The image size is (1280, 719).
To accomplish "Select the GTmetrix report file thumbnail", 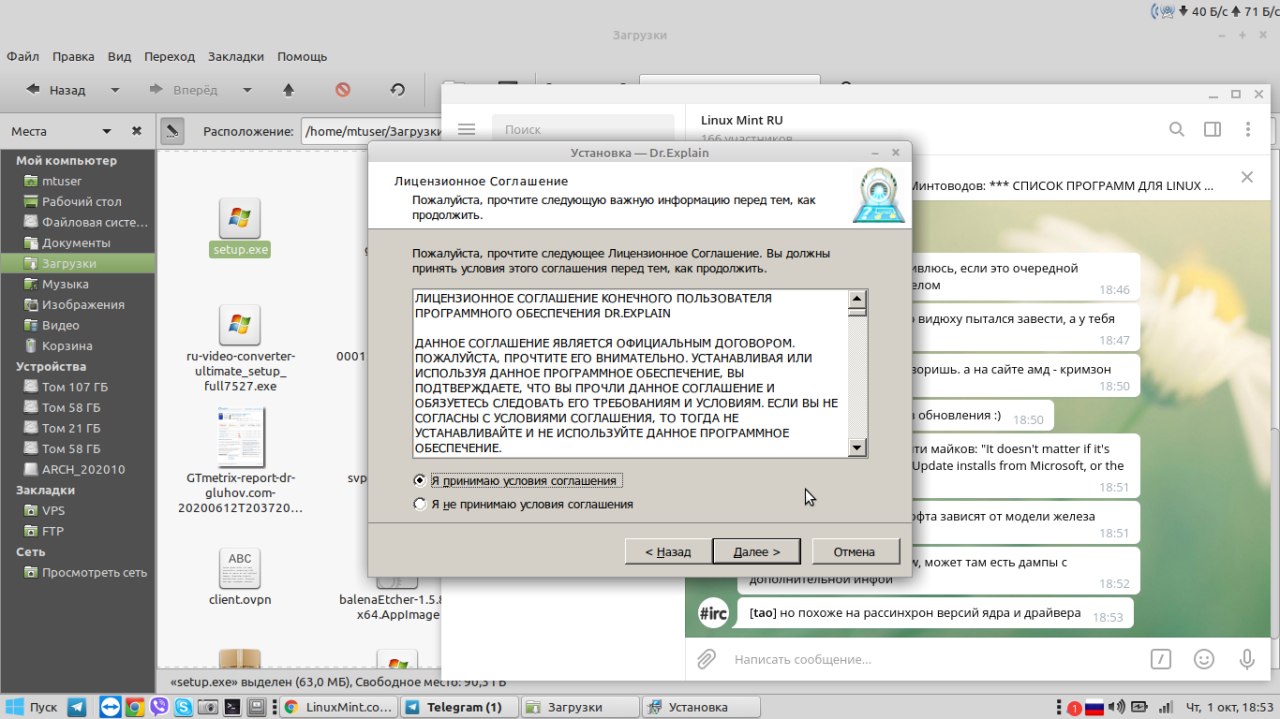I will pyautogui.click(x=240, y=438).
